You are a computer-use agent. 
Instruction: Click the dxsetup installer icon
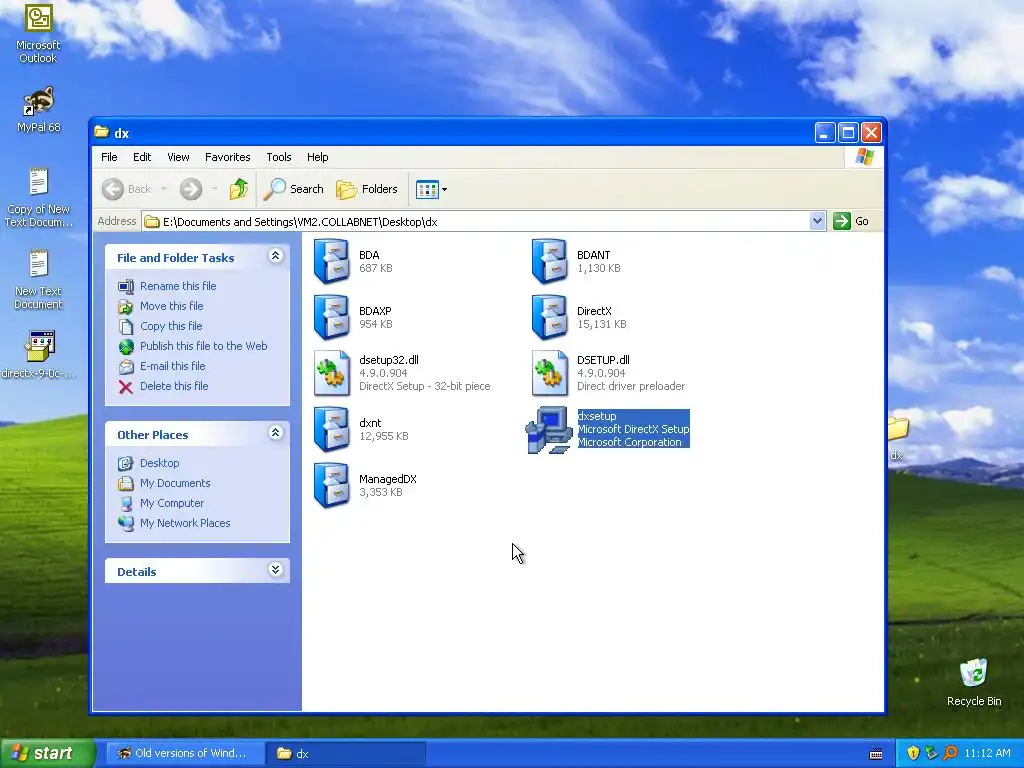pos(549,429)
